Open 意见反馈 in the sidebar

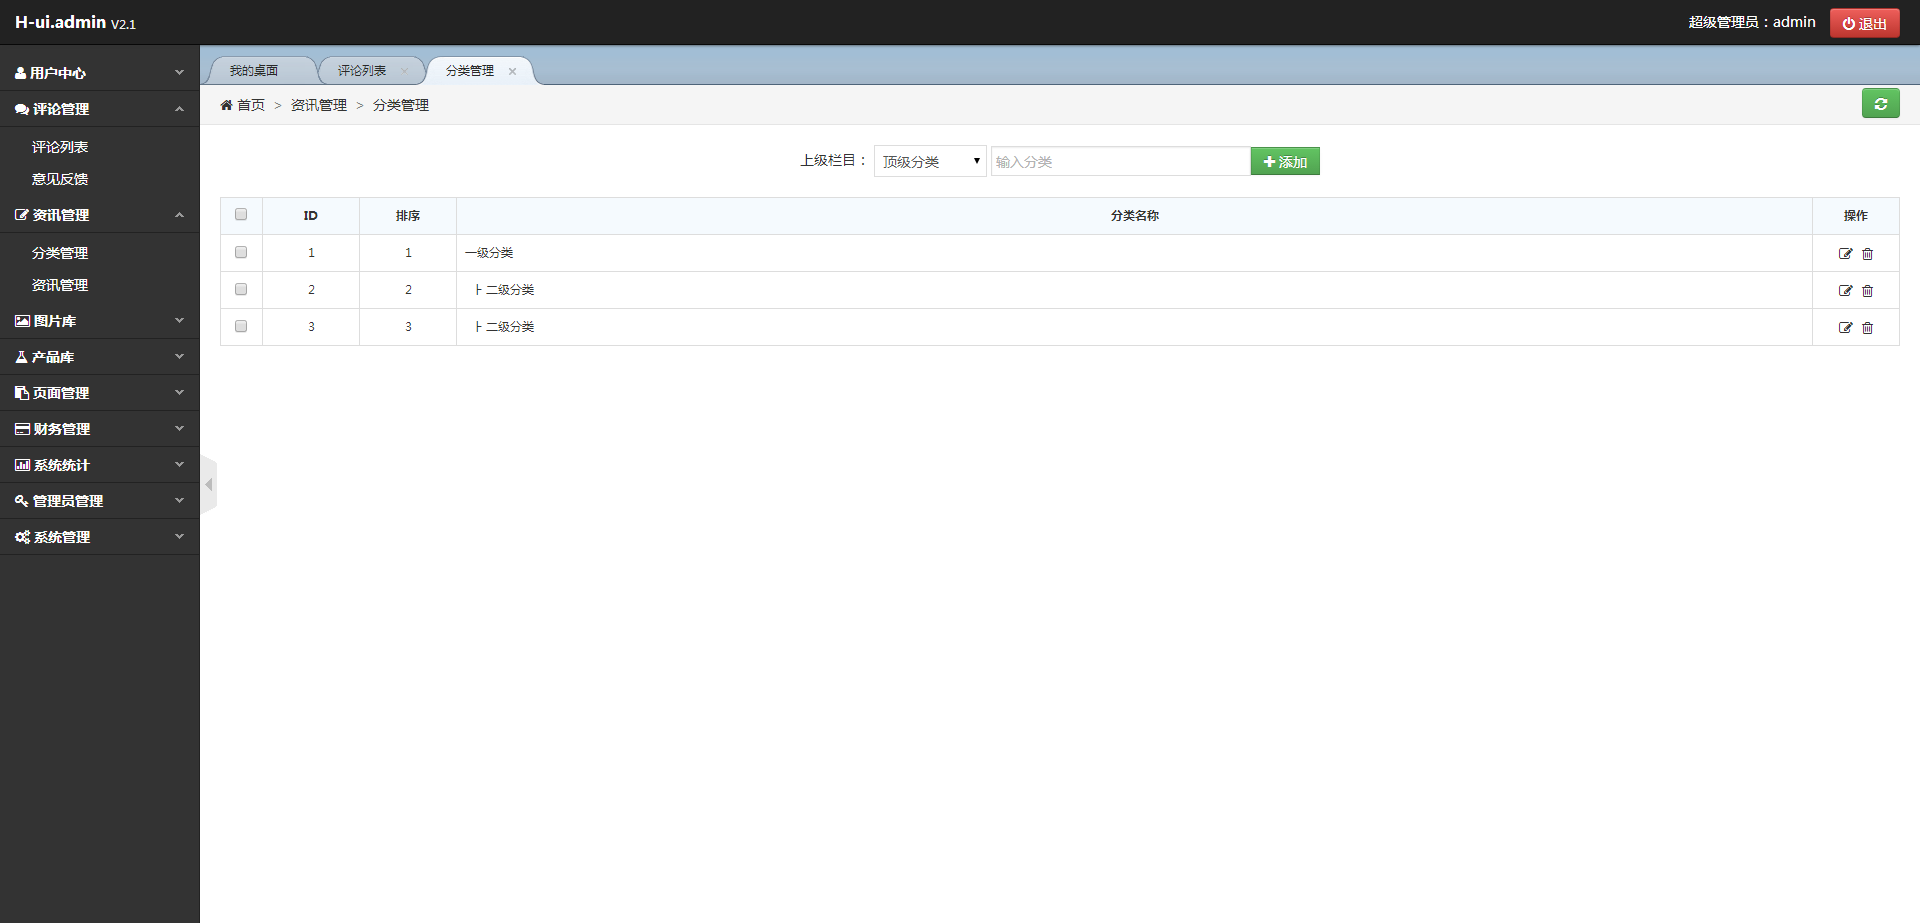pos(60,179)
